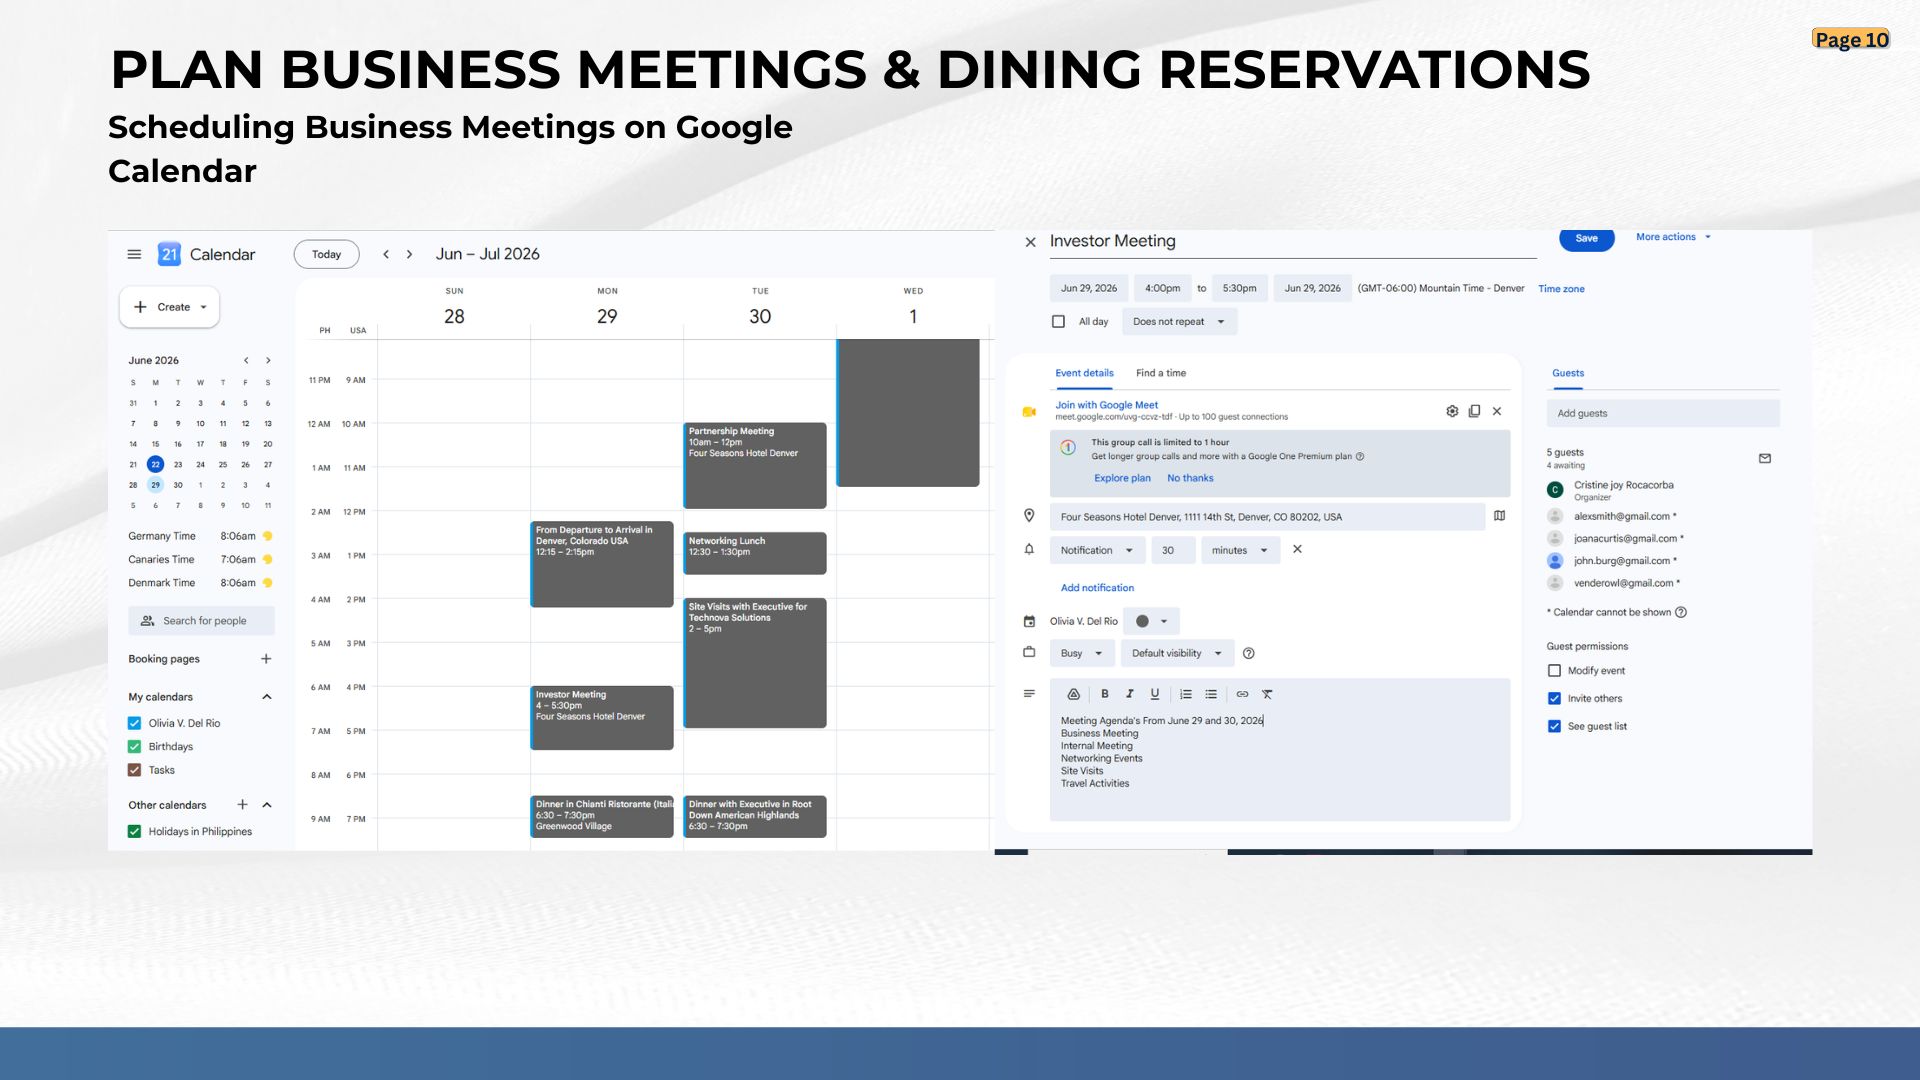1920x1080 pixels.
Task: Switch to the Find a time tab
Action: coord(1161,373)
